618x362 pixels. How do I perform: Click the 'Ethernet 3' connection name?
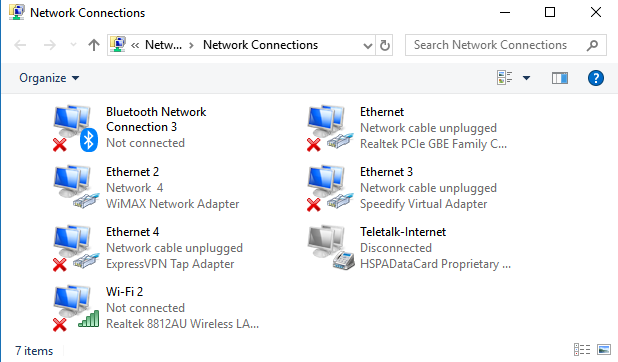tap(386, 172)
